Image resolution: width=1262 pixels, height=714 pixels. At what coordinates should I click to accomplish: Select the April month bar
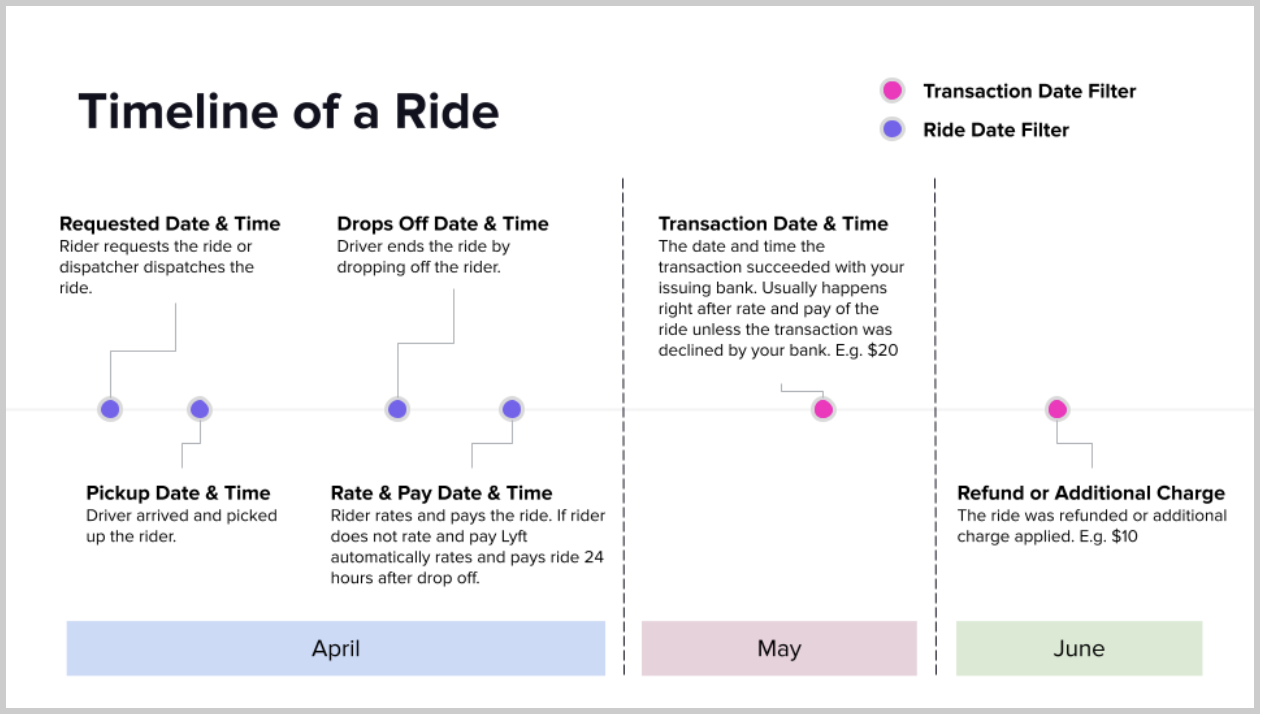point(336,648)
